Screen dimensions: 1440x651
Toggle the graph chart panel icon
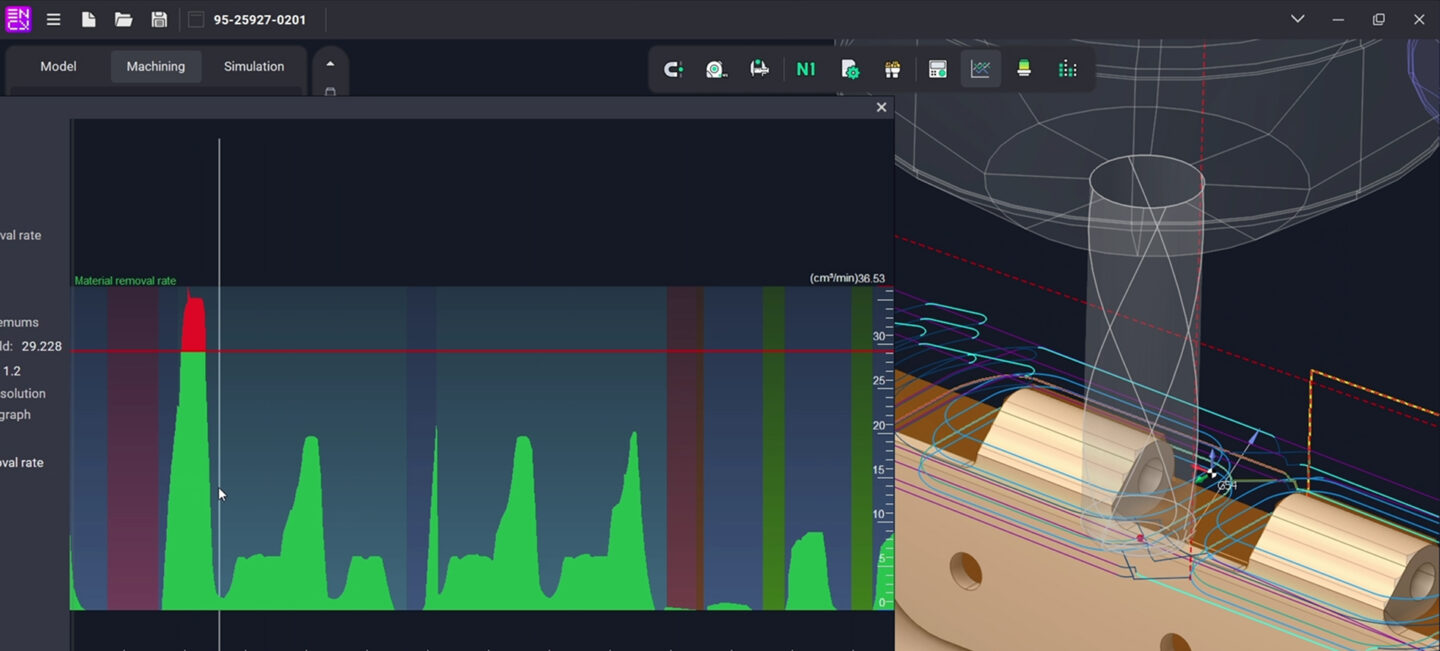(980, 69)
